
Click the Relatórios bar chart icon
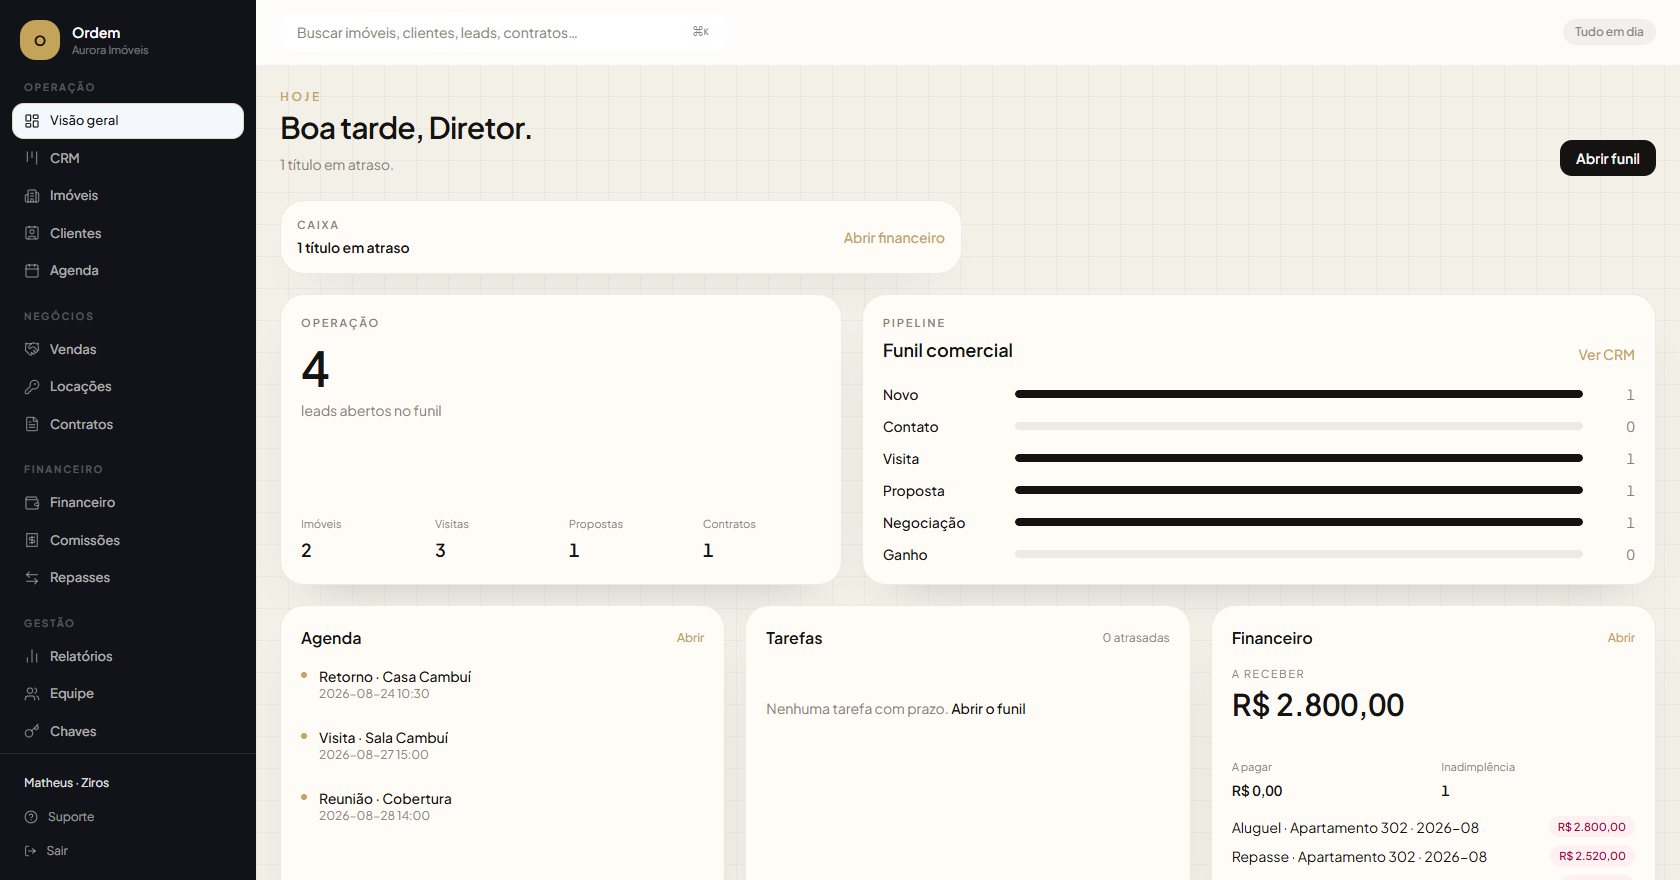tap(32, 656)
